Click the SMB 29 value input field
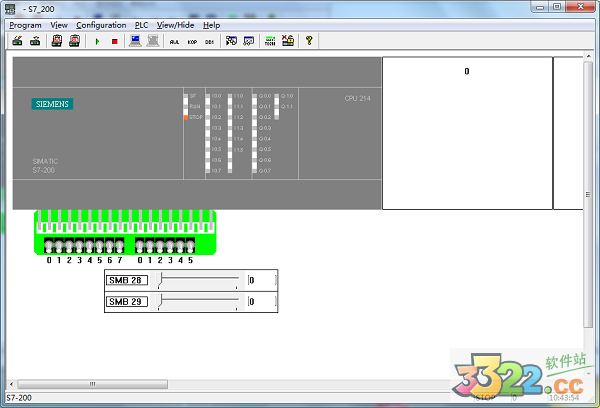Screen dimensions: 600x408 pyautogui.click(x=261, y=301)
